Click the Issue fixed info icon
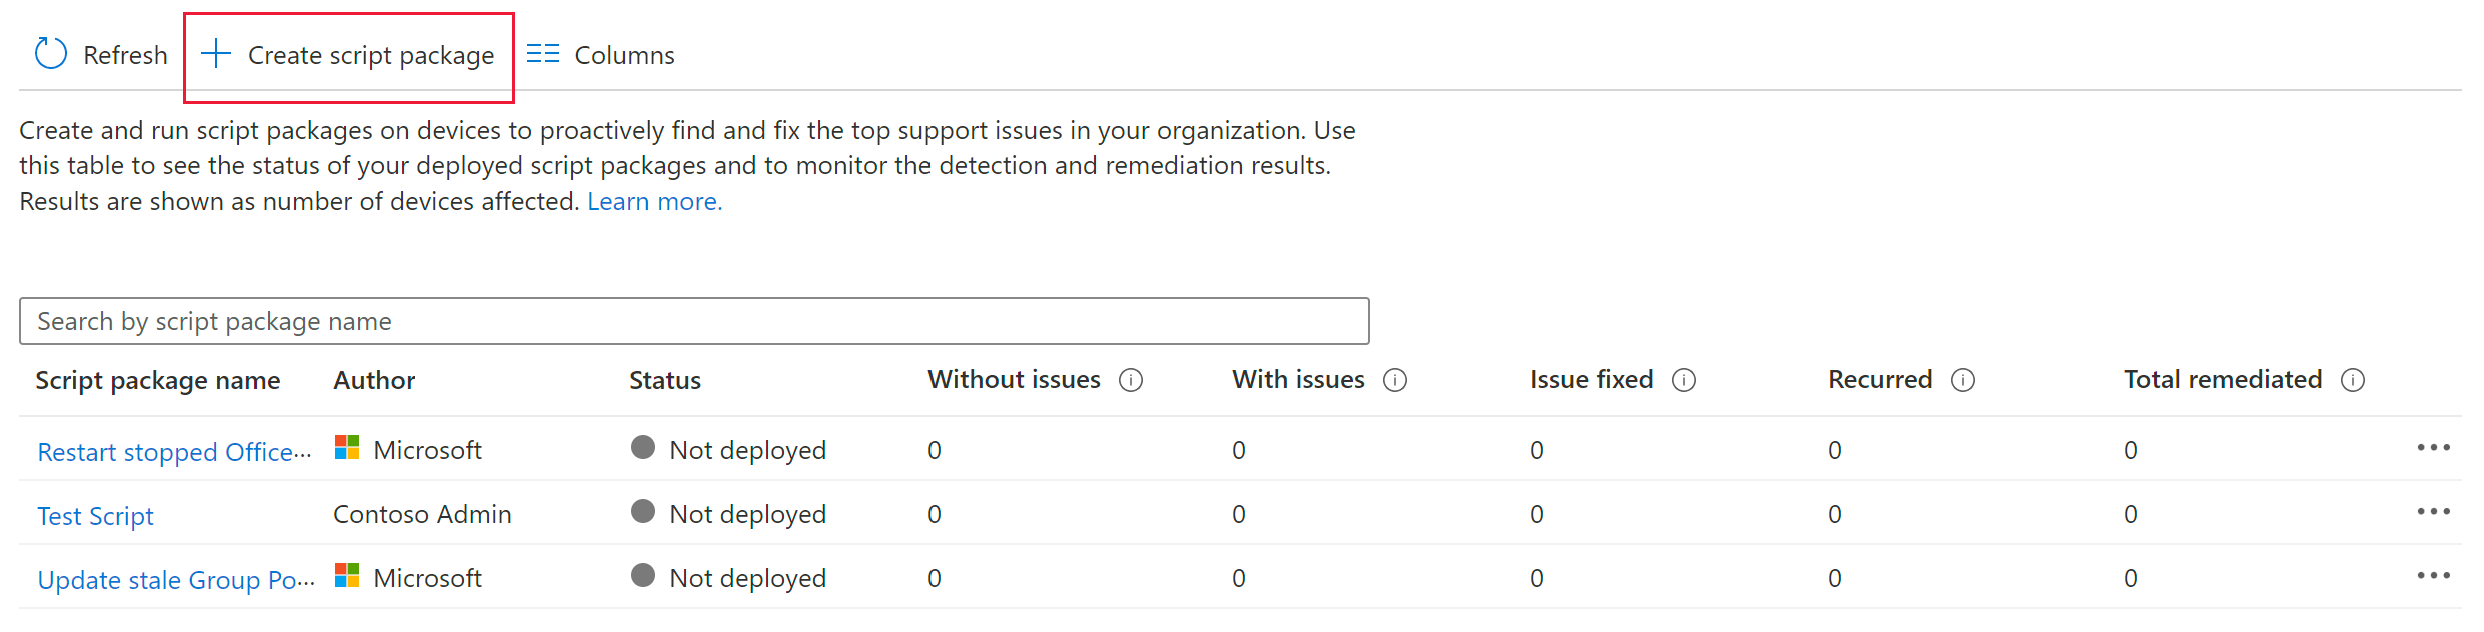Viewport: 2484px width, 632px height. [x=1684, y=380]
